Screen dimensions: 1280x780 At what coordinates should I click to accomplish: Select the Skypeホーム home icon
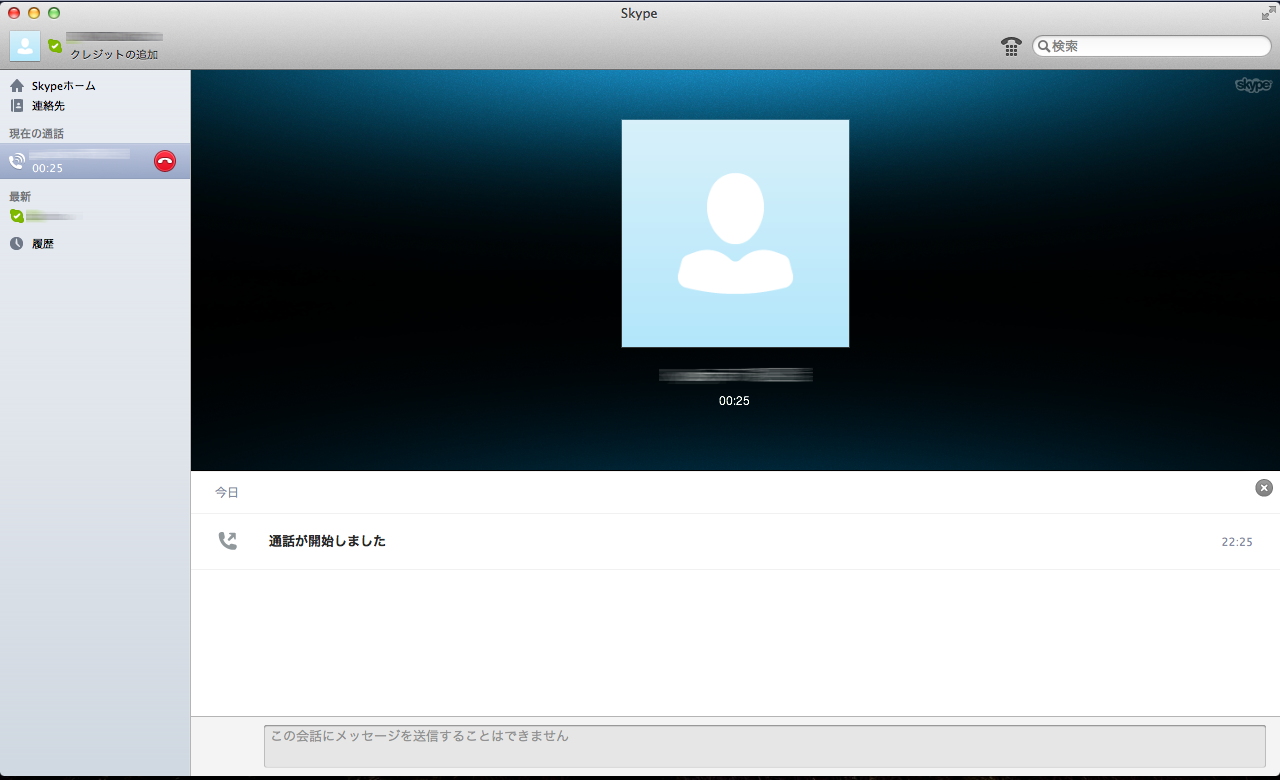click(17, 86)
